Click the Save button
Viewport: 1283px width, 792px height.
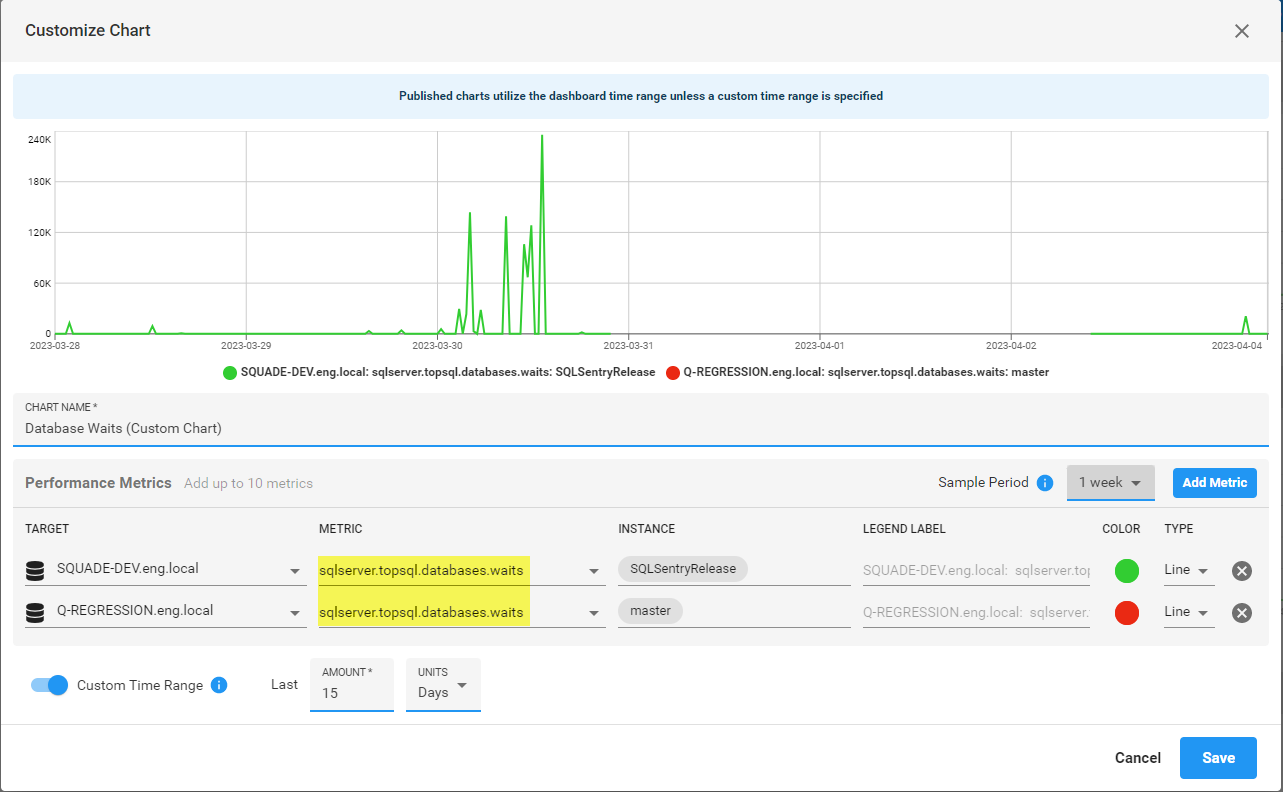(1218, 758)
